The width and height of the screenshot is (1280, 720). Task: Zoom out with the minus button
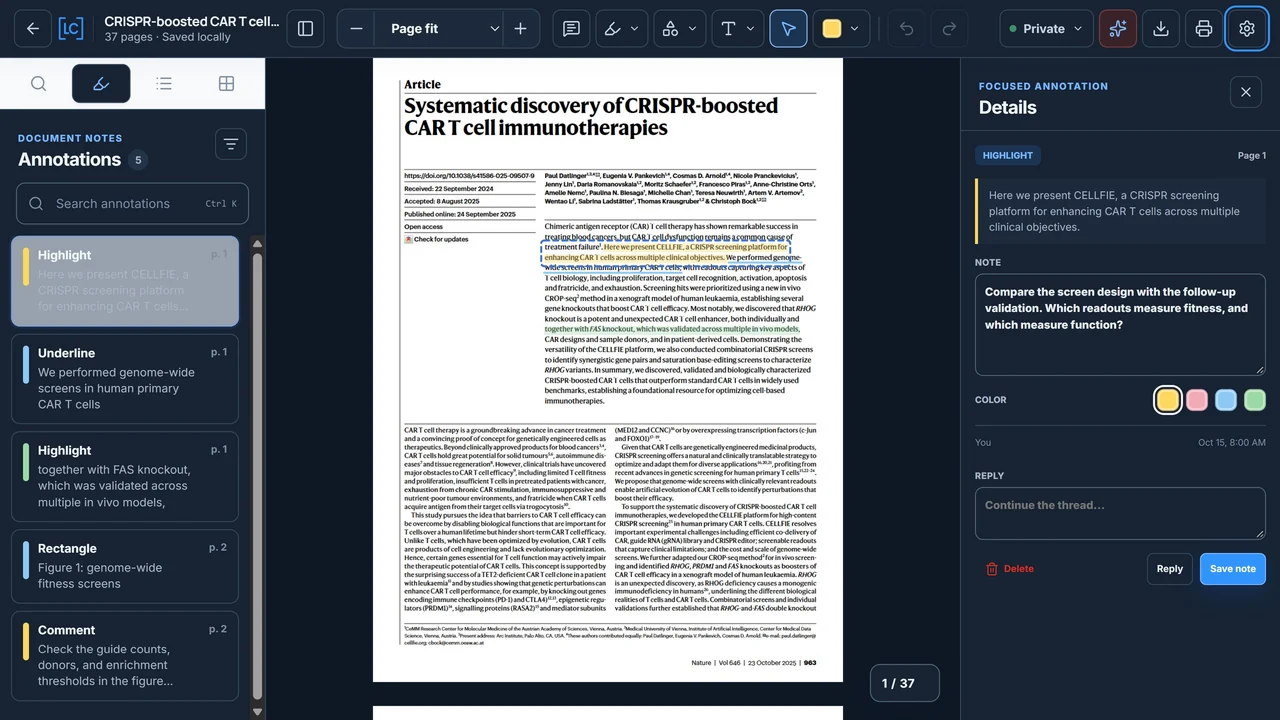(357, 29)
